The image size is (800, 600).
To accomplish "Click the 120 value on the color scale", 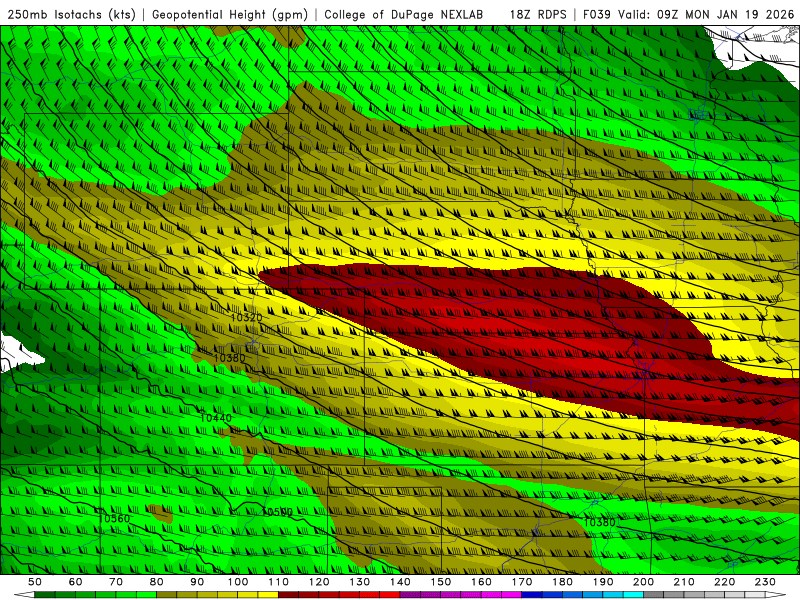I will (x=319, y=582).
